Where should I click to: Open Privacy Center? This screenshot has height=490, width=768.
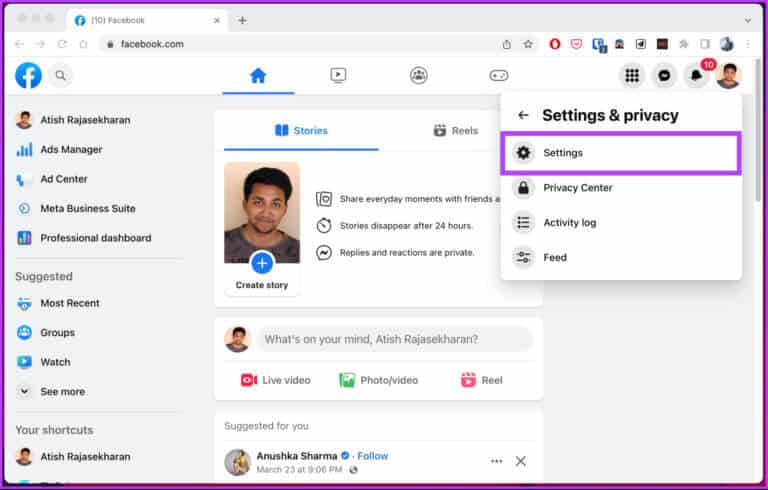(621, 188)
